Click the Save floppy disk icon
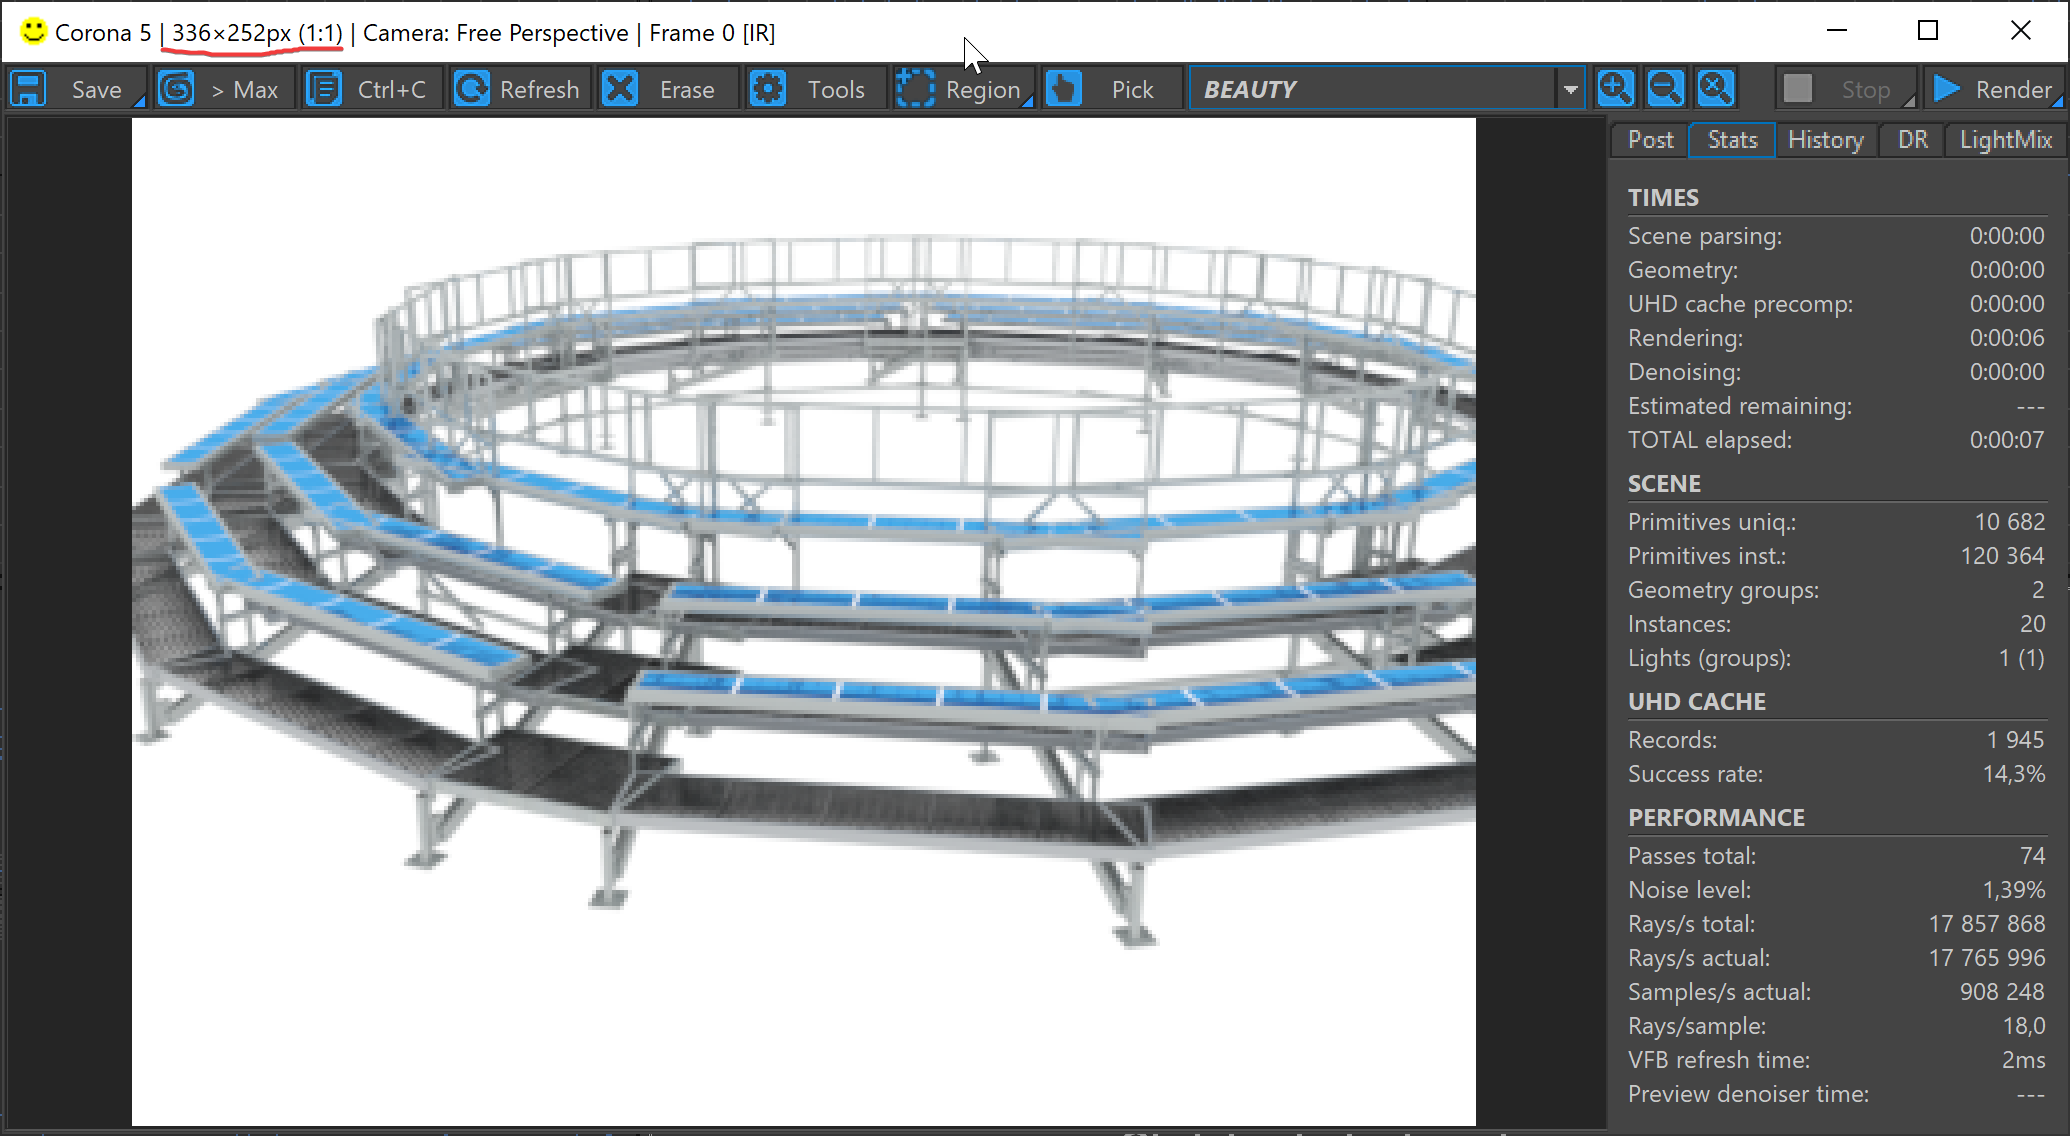The height and width of the screenshot is (1136, 2070). (x=28, y=89)
